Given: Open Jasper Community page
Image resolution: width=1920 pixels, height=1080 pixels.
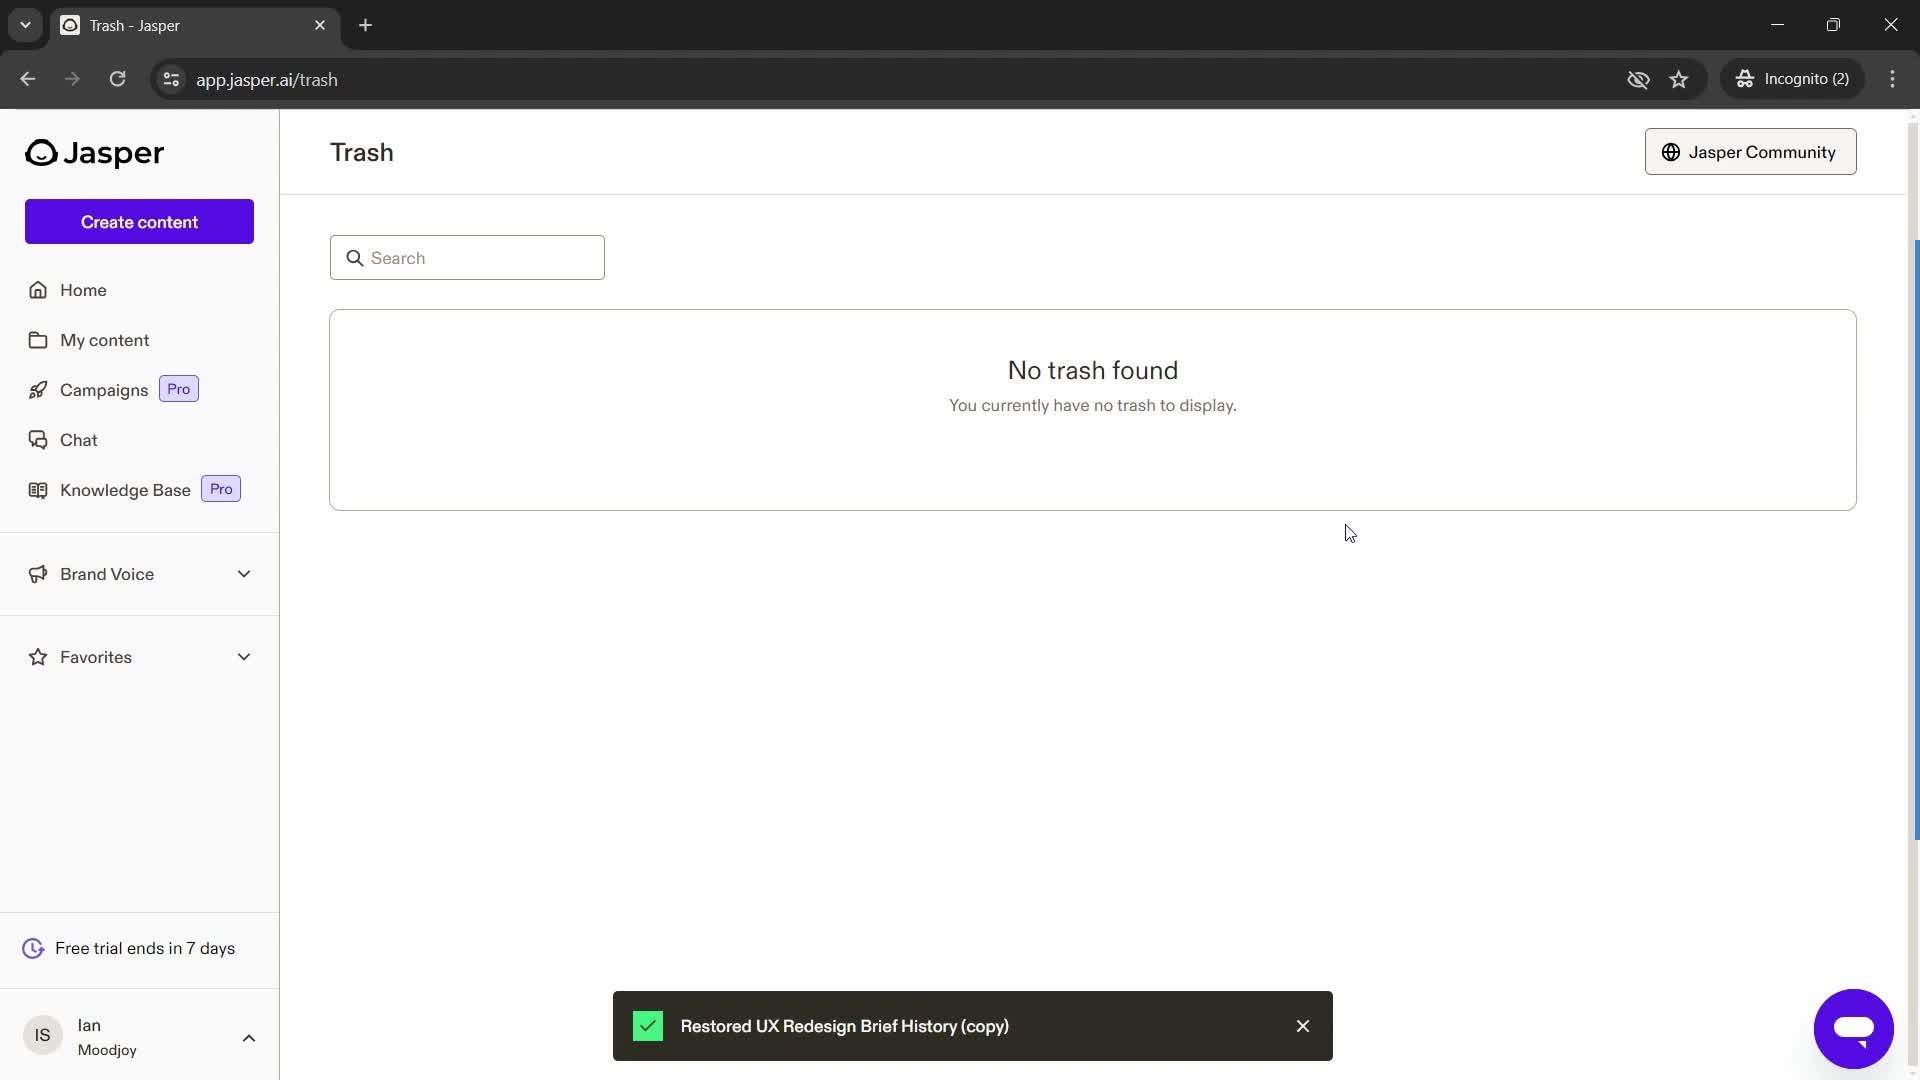Looking at the screenshot, I should (1750, 152).
